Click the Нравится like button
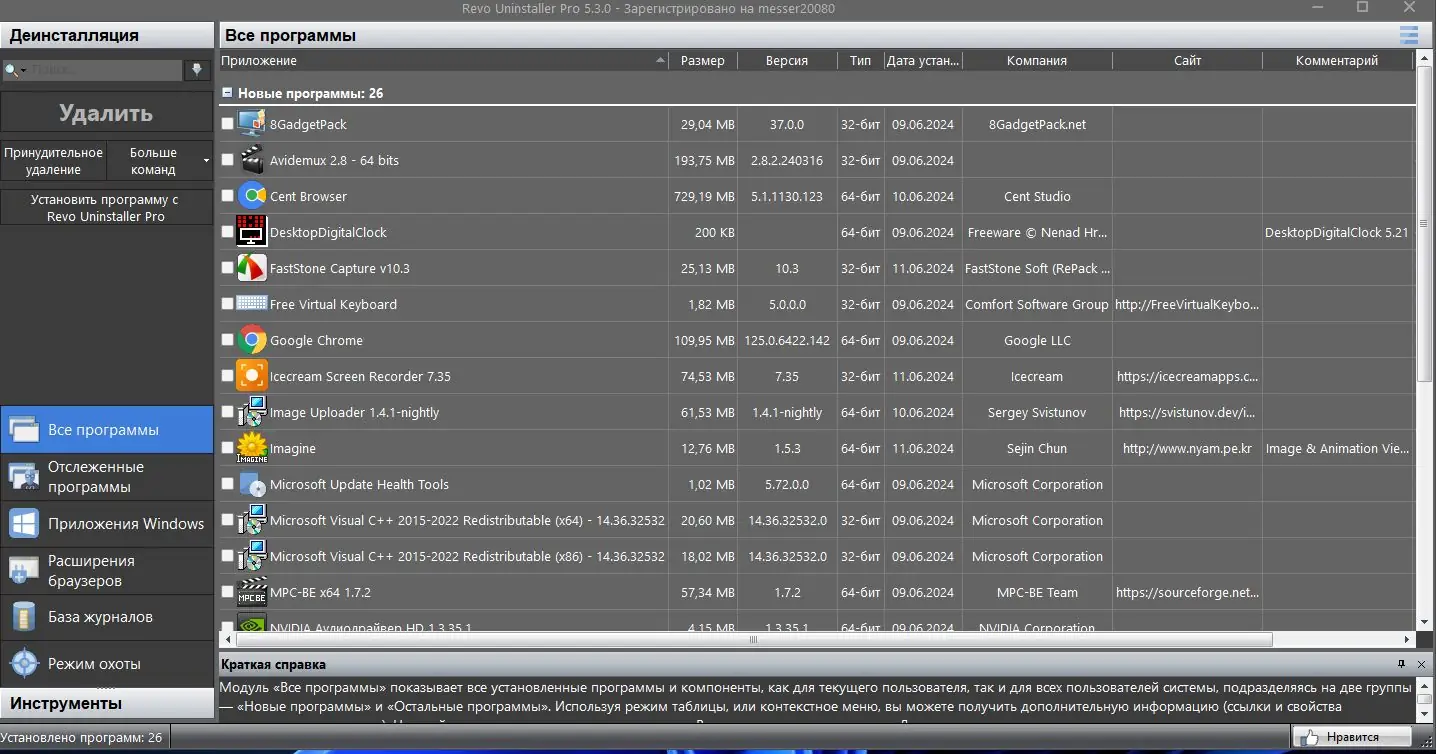 [x=1351, y=737]
